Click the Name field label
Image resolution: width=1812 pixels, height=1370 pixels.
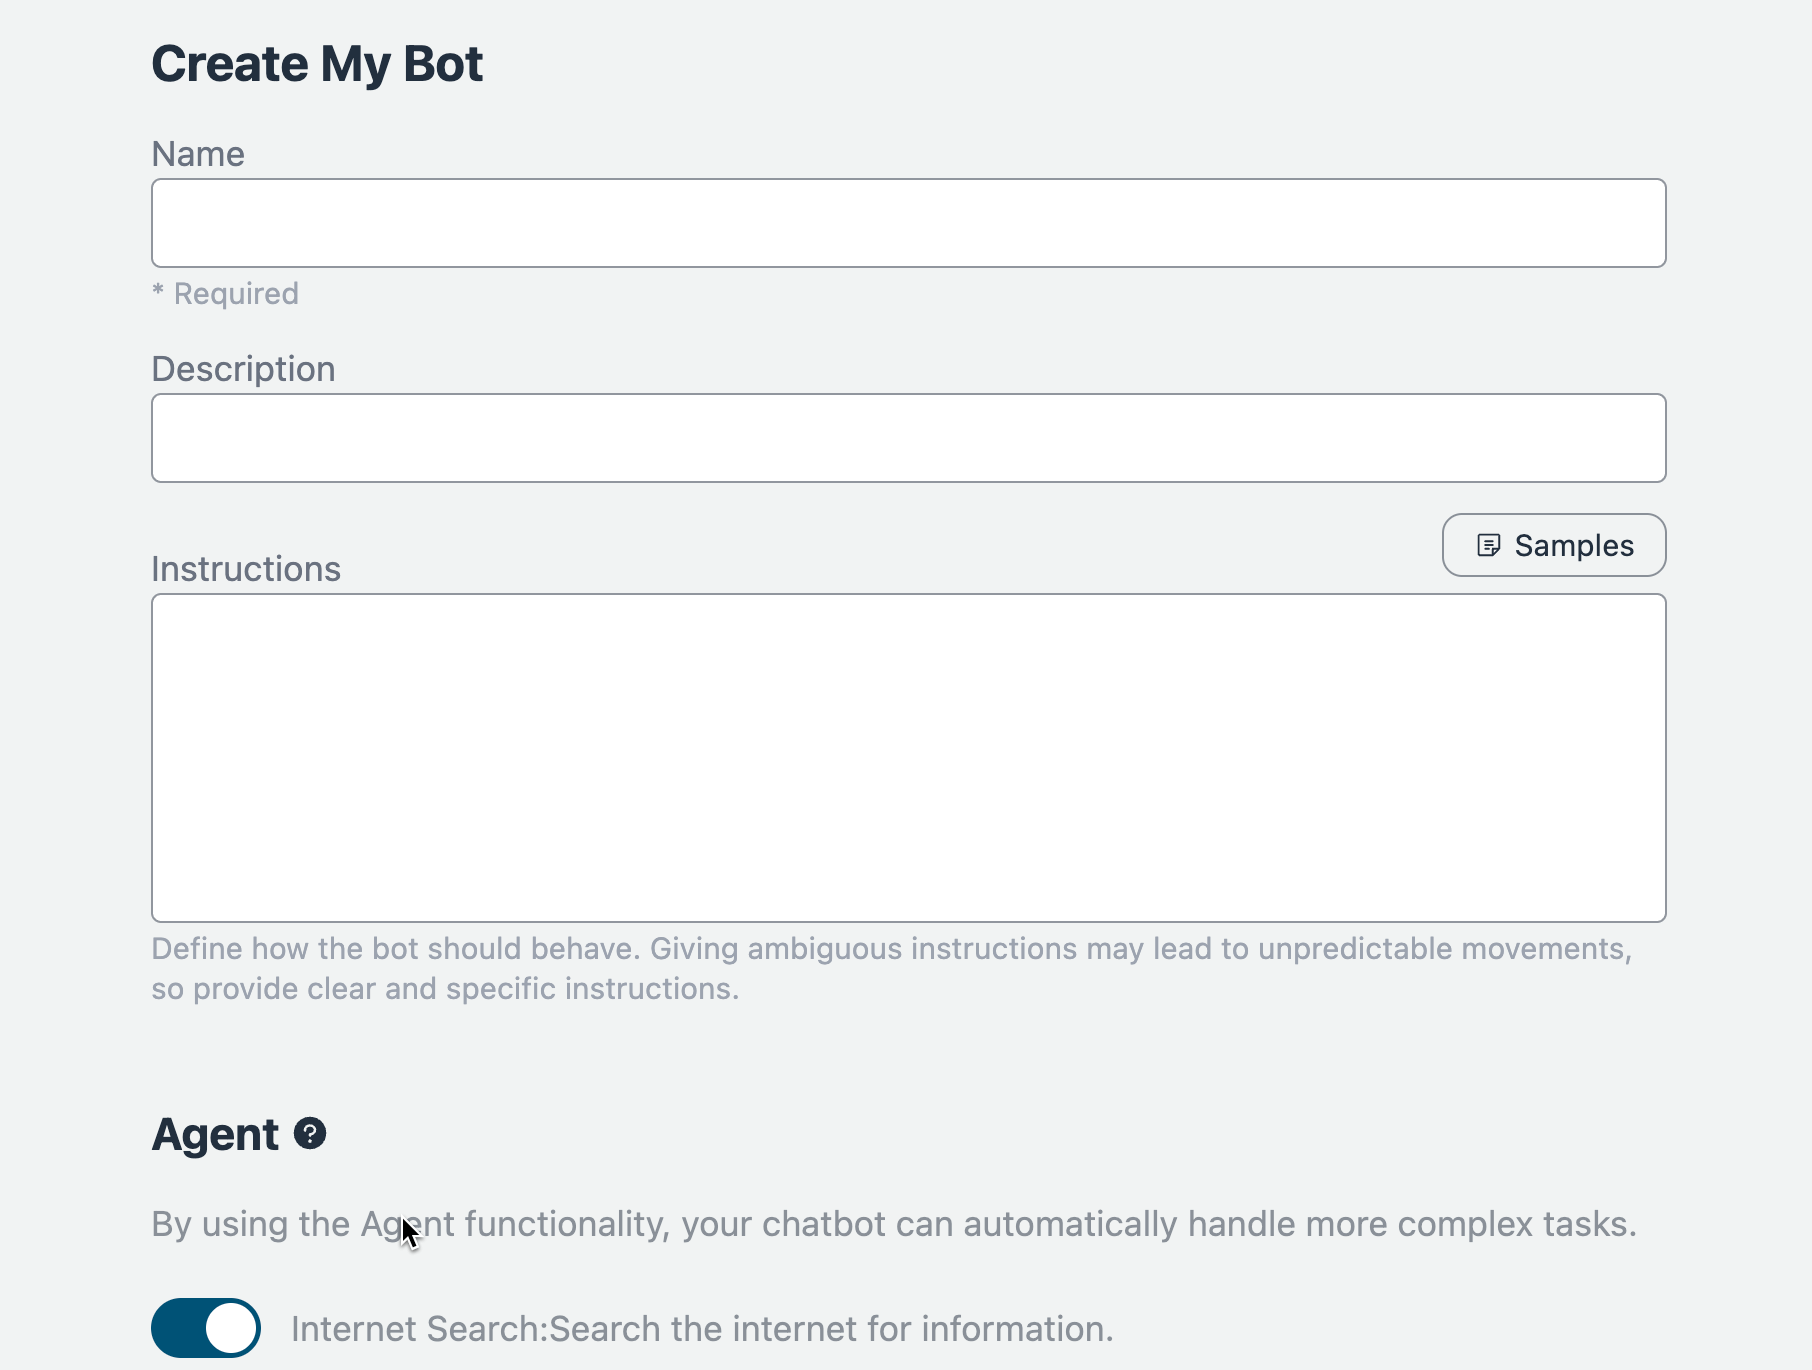pyautogui.click(x=198, y=154)
